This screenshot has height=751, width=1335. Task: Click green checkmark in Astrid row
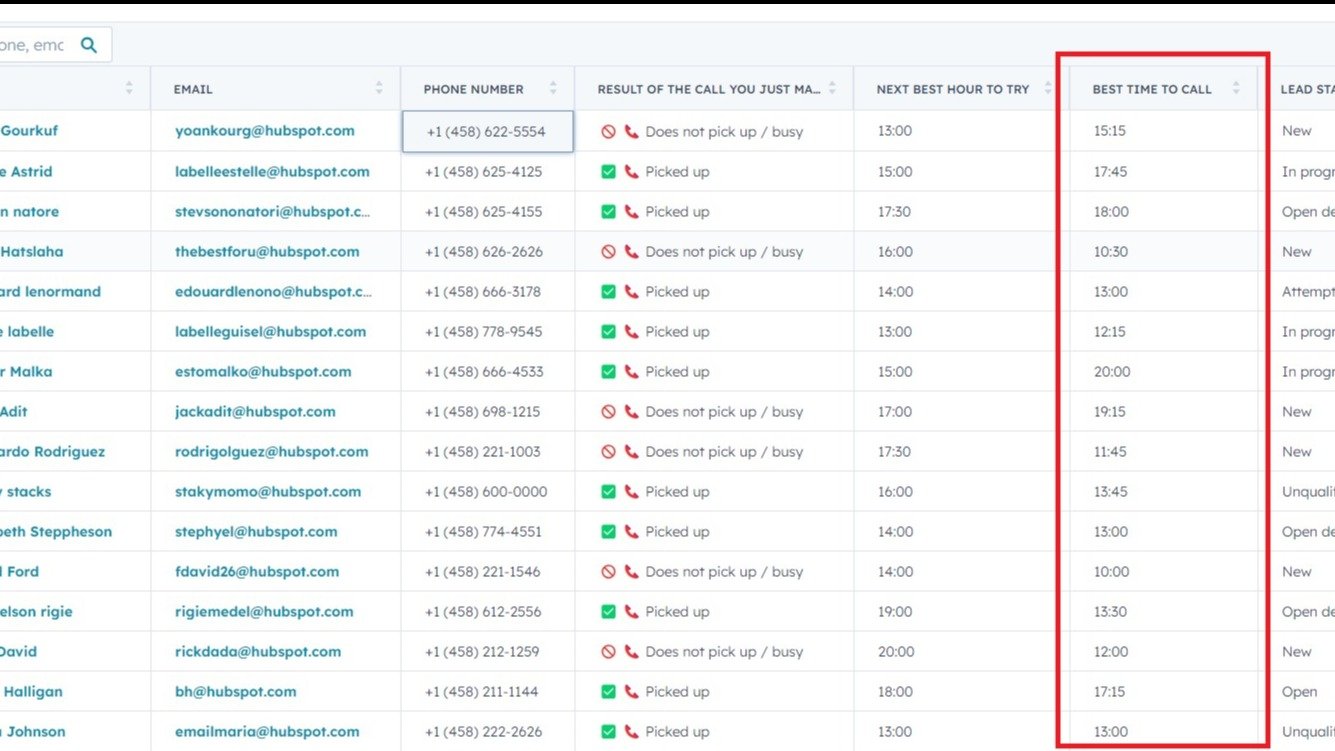608,172
